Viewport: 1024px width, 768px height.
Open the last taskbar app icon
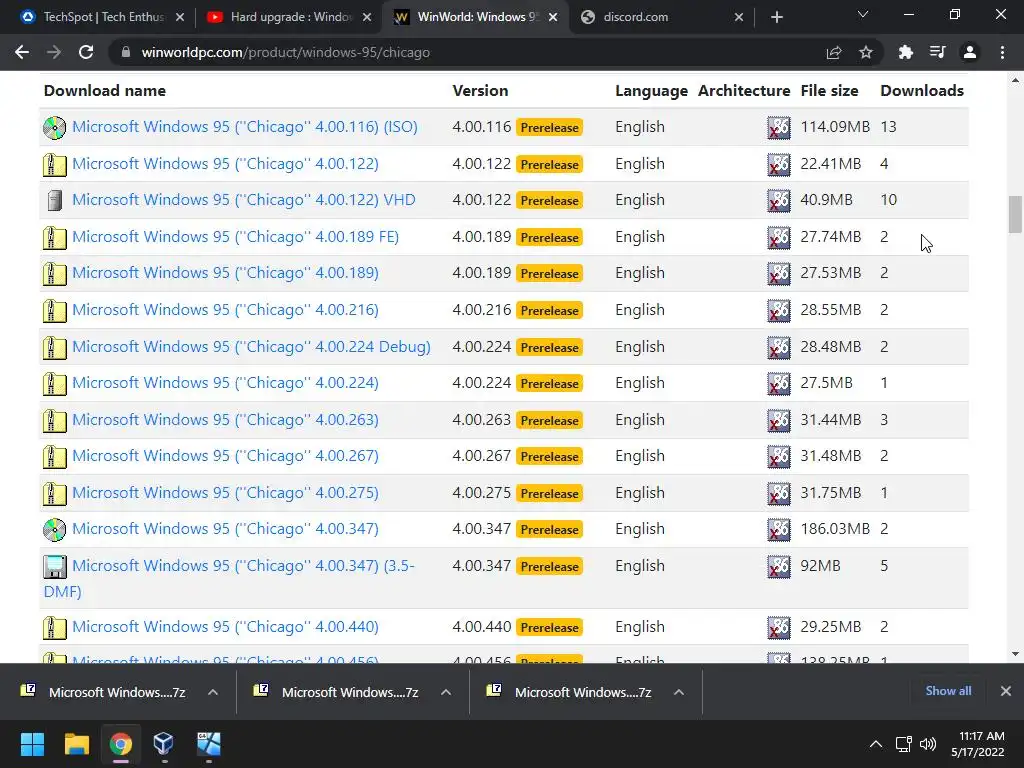point(208,744)
